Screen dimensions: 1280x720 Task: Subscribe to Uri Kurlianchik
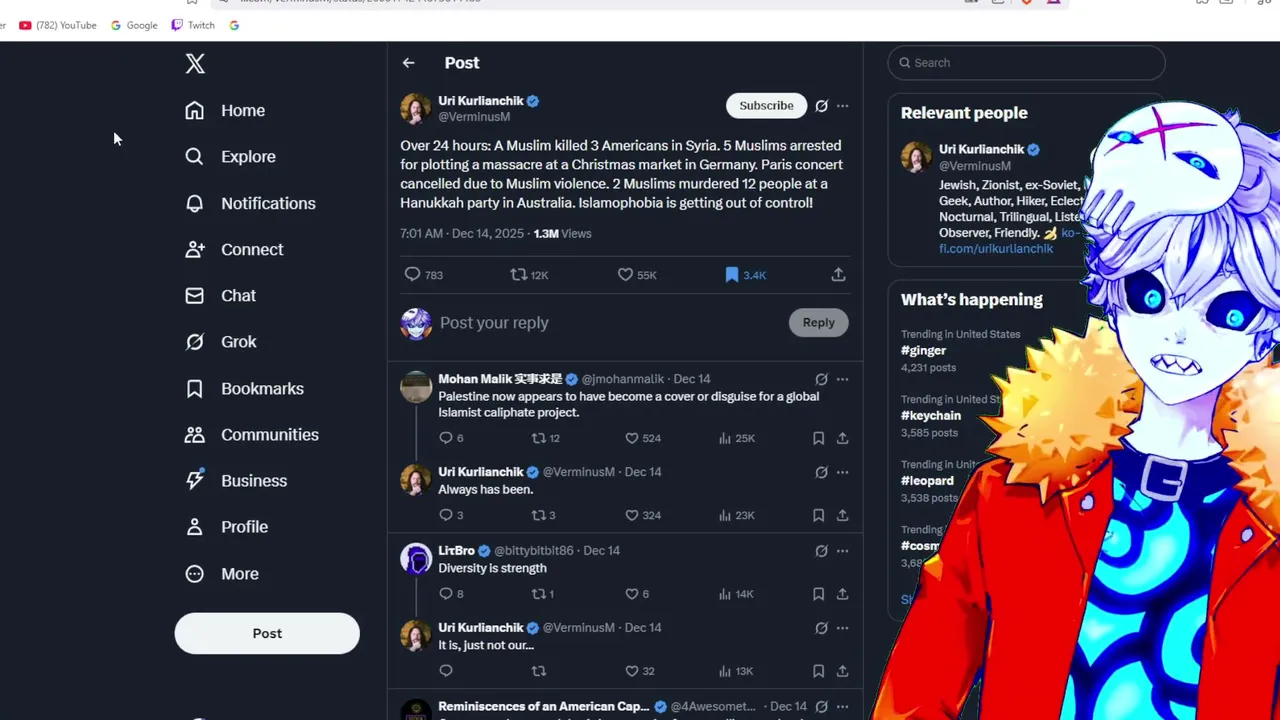pos(766,105)
